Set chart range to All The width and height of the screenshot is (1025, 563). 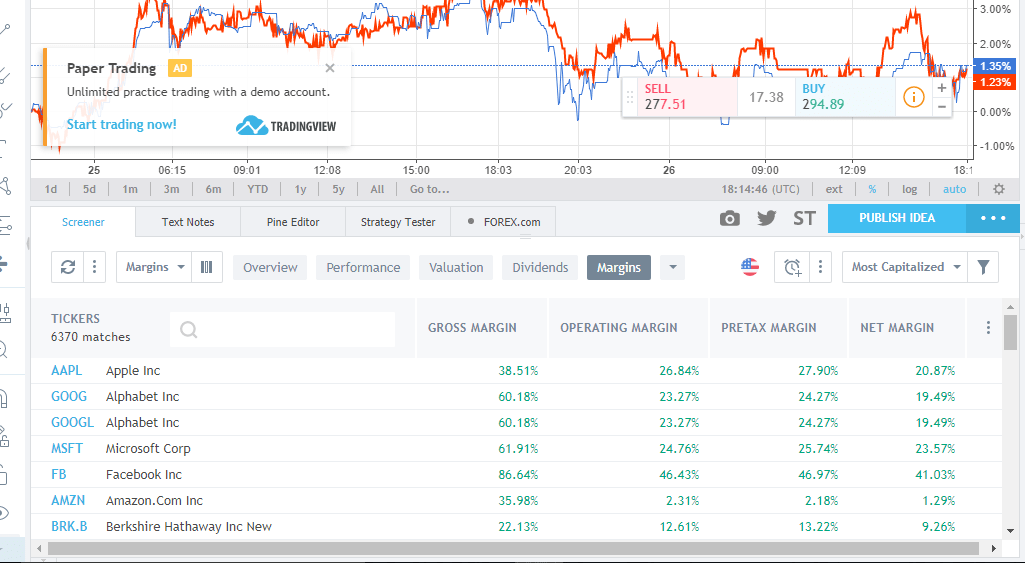[x=377, y=189]
